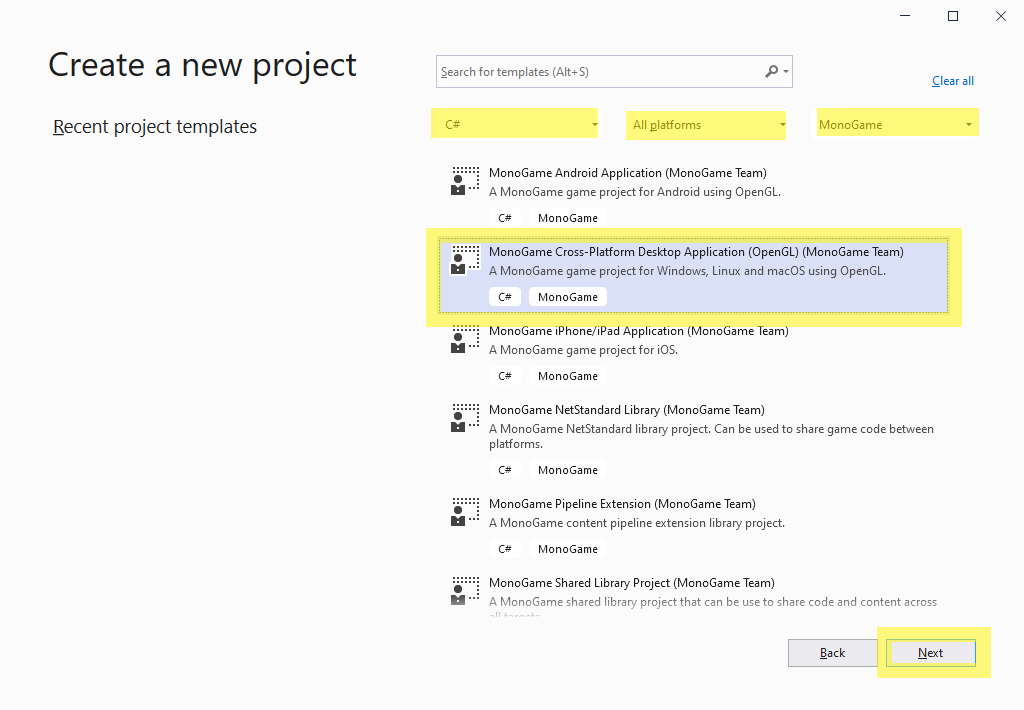Click the C# tag under iPhone/iPad Application
Image resolution: width=1024 pixels, height=710 pixels.
coord(505,376)
